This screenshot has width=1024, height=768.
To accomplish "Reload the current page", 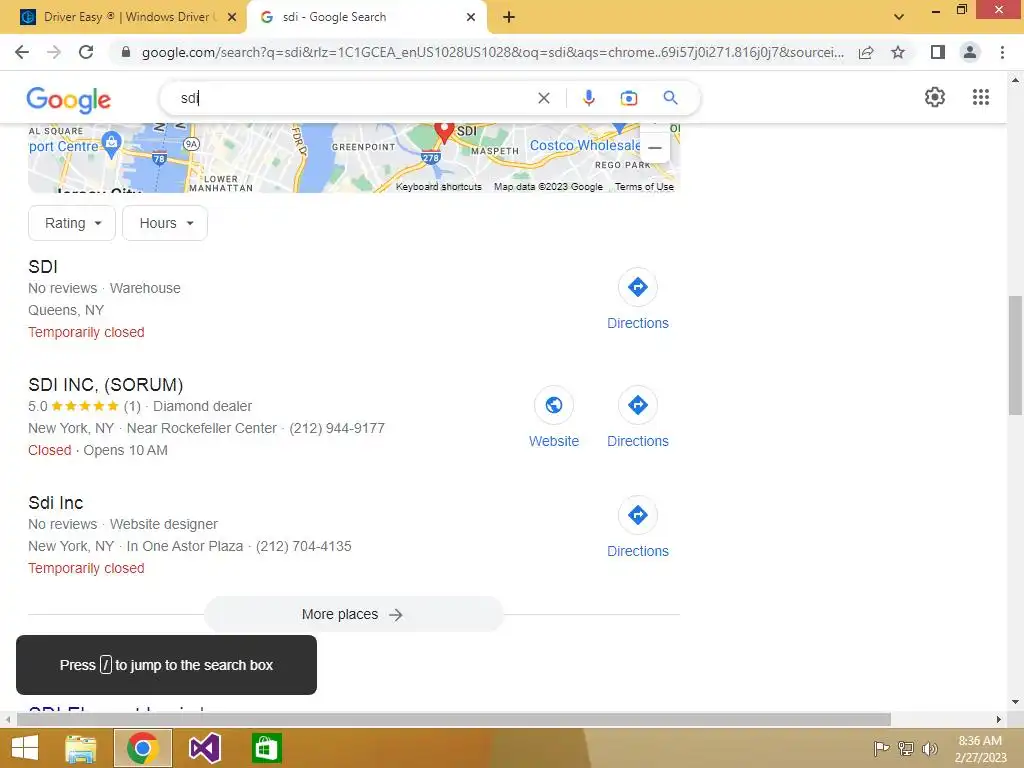I will pyautogui.click(x=86, y=52).
